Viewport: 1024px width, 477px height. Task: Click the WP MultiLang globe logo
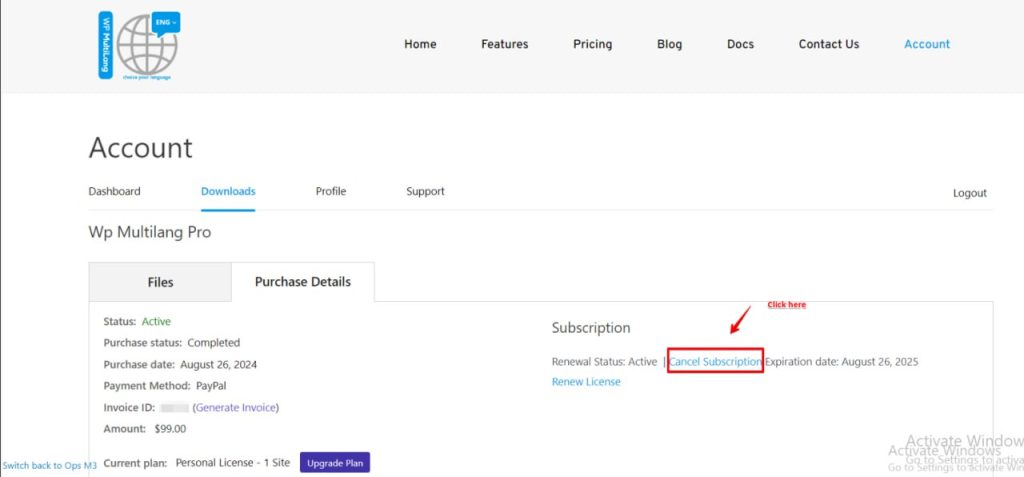[138, 46]
